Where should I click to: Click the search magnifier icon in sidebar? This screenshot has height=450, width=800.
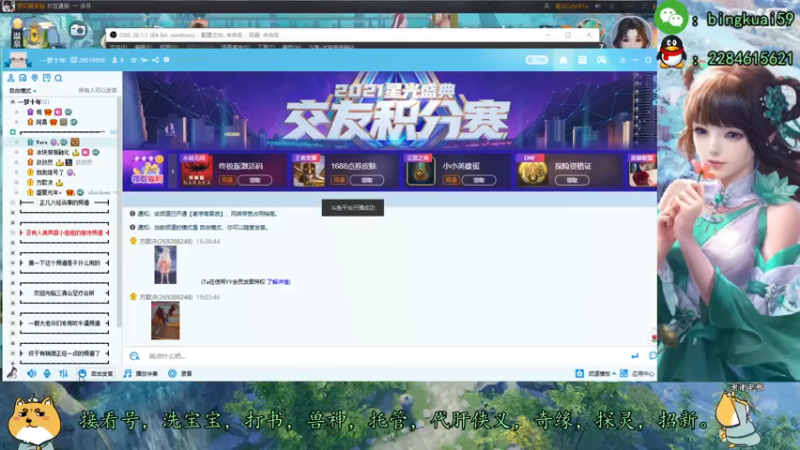[x=59, y=78]
